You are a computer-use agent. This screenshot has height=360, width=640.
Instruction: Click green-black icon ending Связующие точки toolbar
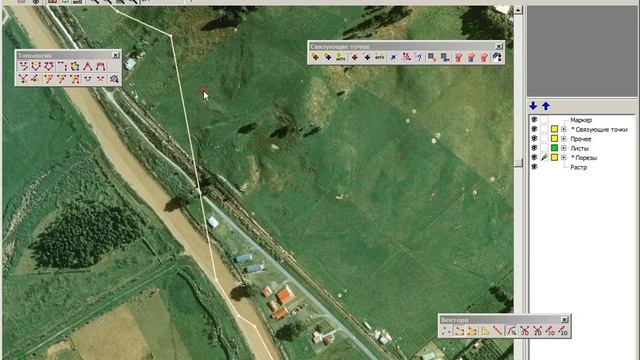(497, 57)
